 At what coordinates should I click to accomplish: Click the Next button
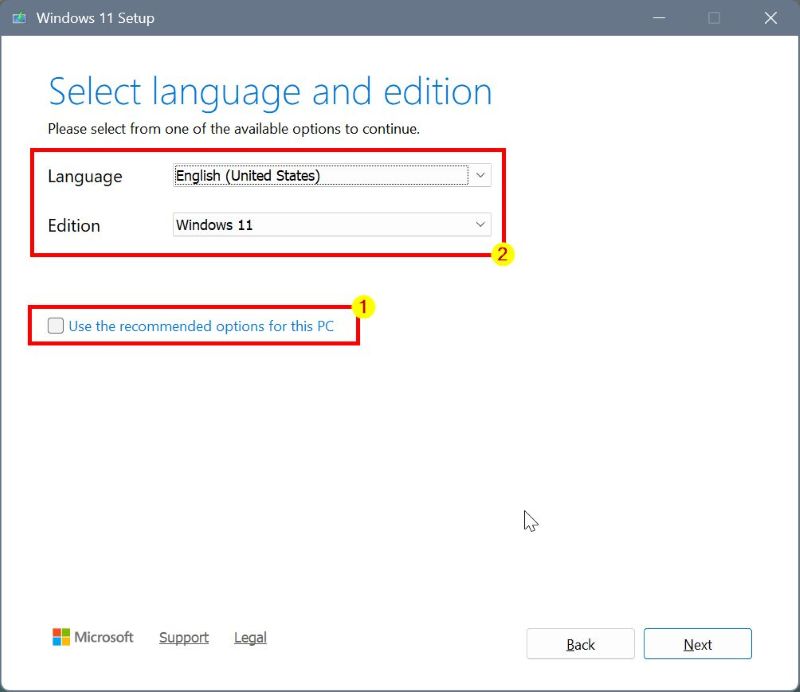coord(697,644)
